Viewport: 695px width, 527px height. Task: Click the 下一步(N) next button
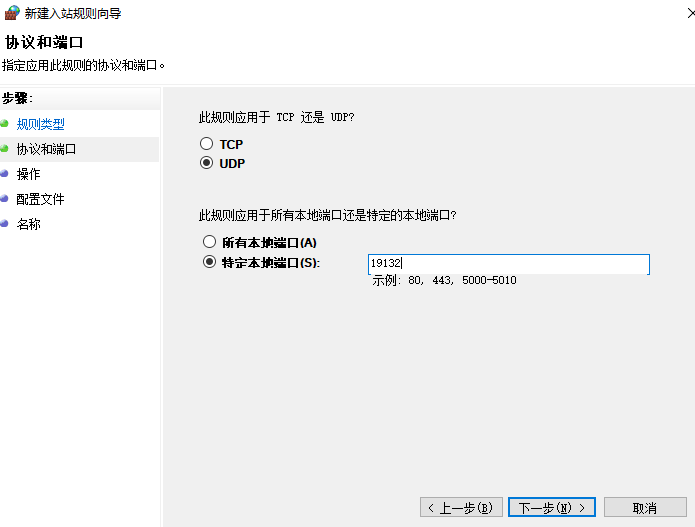(x=552, y=507)
